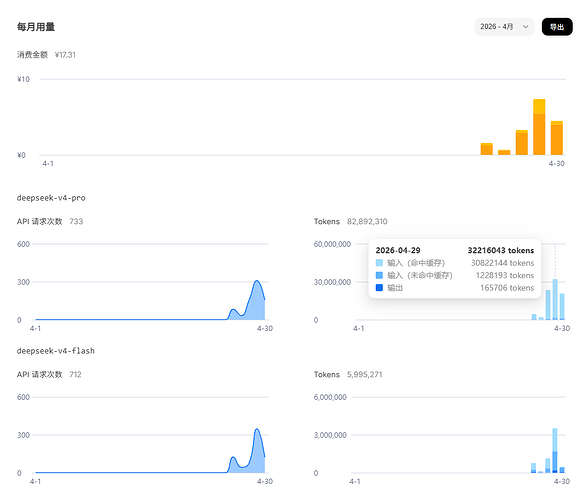Click the tallest orange bar in spending chart
This screenshot has width=580, height=500.
[539, 127]
